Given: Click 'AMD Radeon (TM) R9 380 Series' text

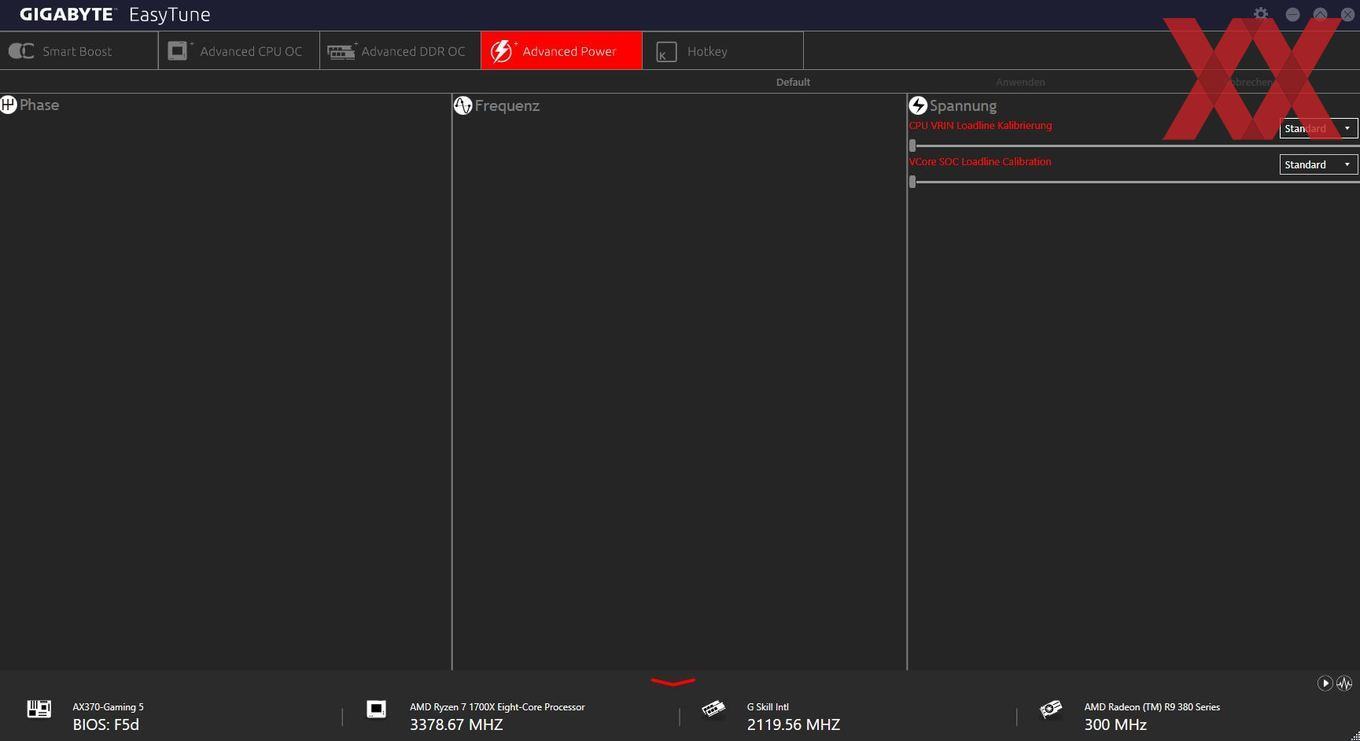Looking at the screenshot, I should pos(1152,707).
